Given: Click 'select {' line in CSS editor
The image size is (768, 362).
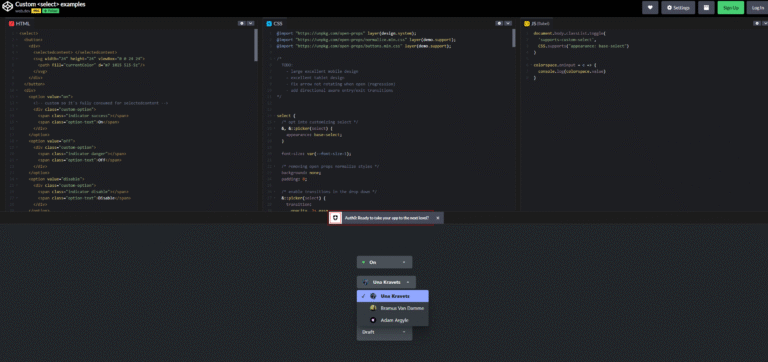Looking at the screenshot, I should pos(286,116).
